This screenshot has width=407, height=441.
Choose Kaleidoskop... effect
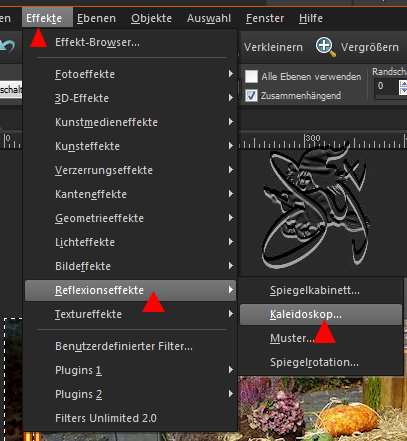[x=321, y=314]
